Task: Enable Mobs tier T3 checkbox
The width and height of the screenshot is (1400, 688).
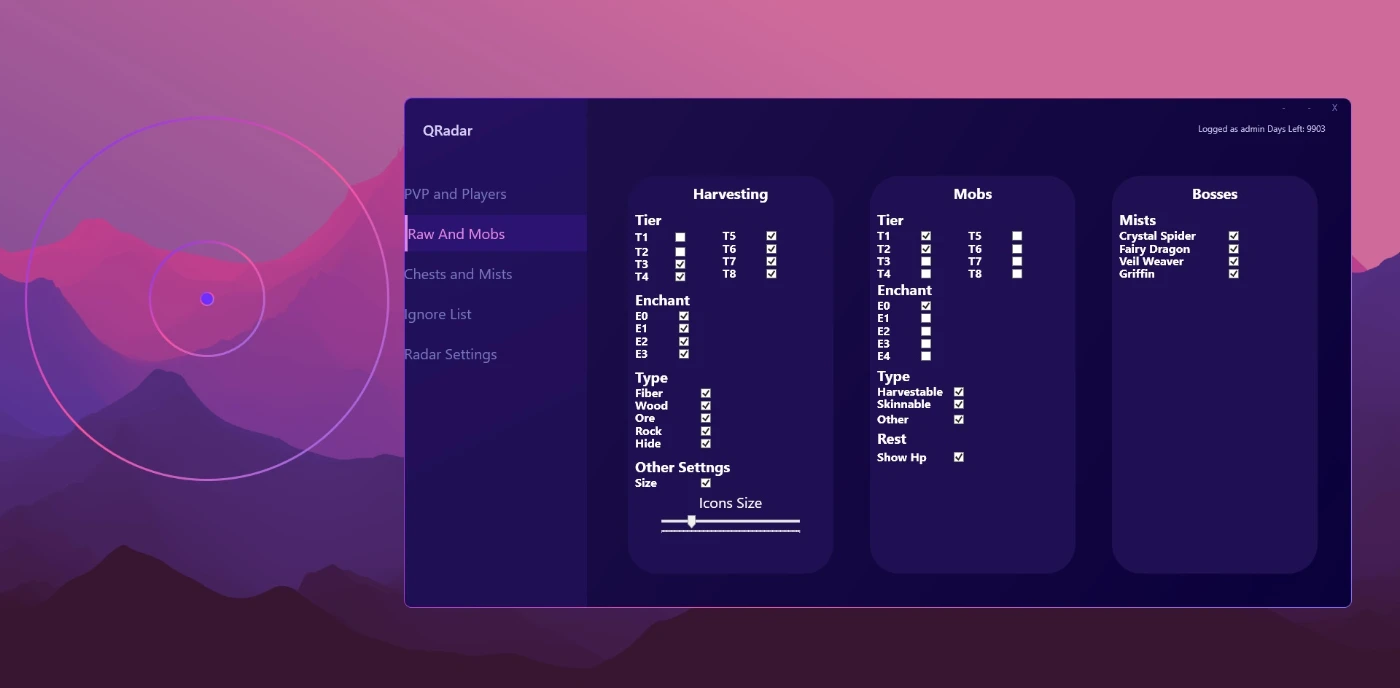Action: pyautogui.click(x=926, y=261)
